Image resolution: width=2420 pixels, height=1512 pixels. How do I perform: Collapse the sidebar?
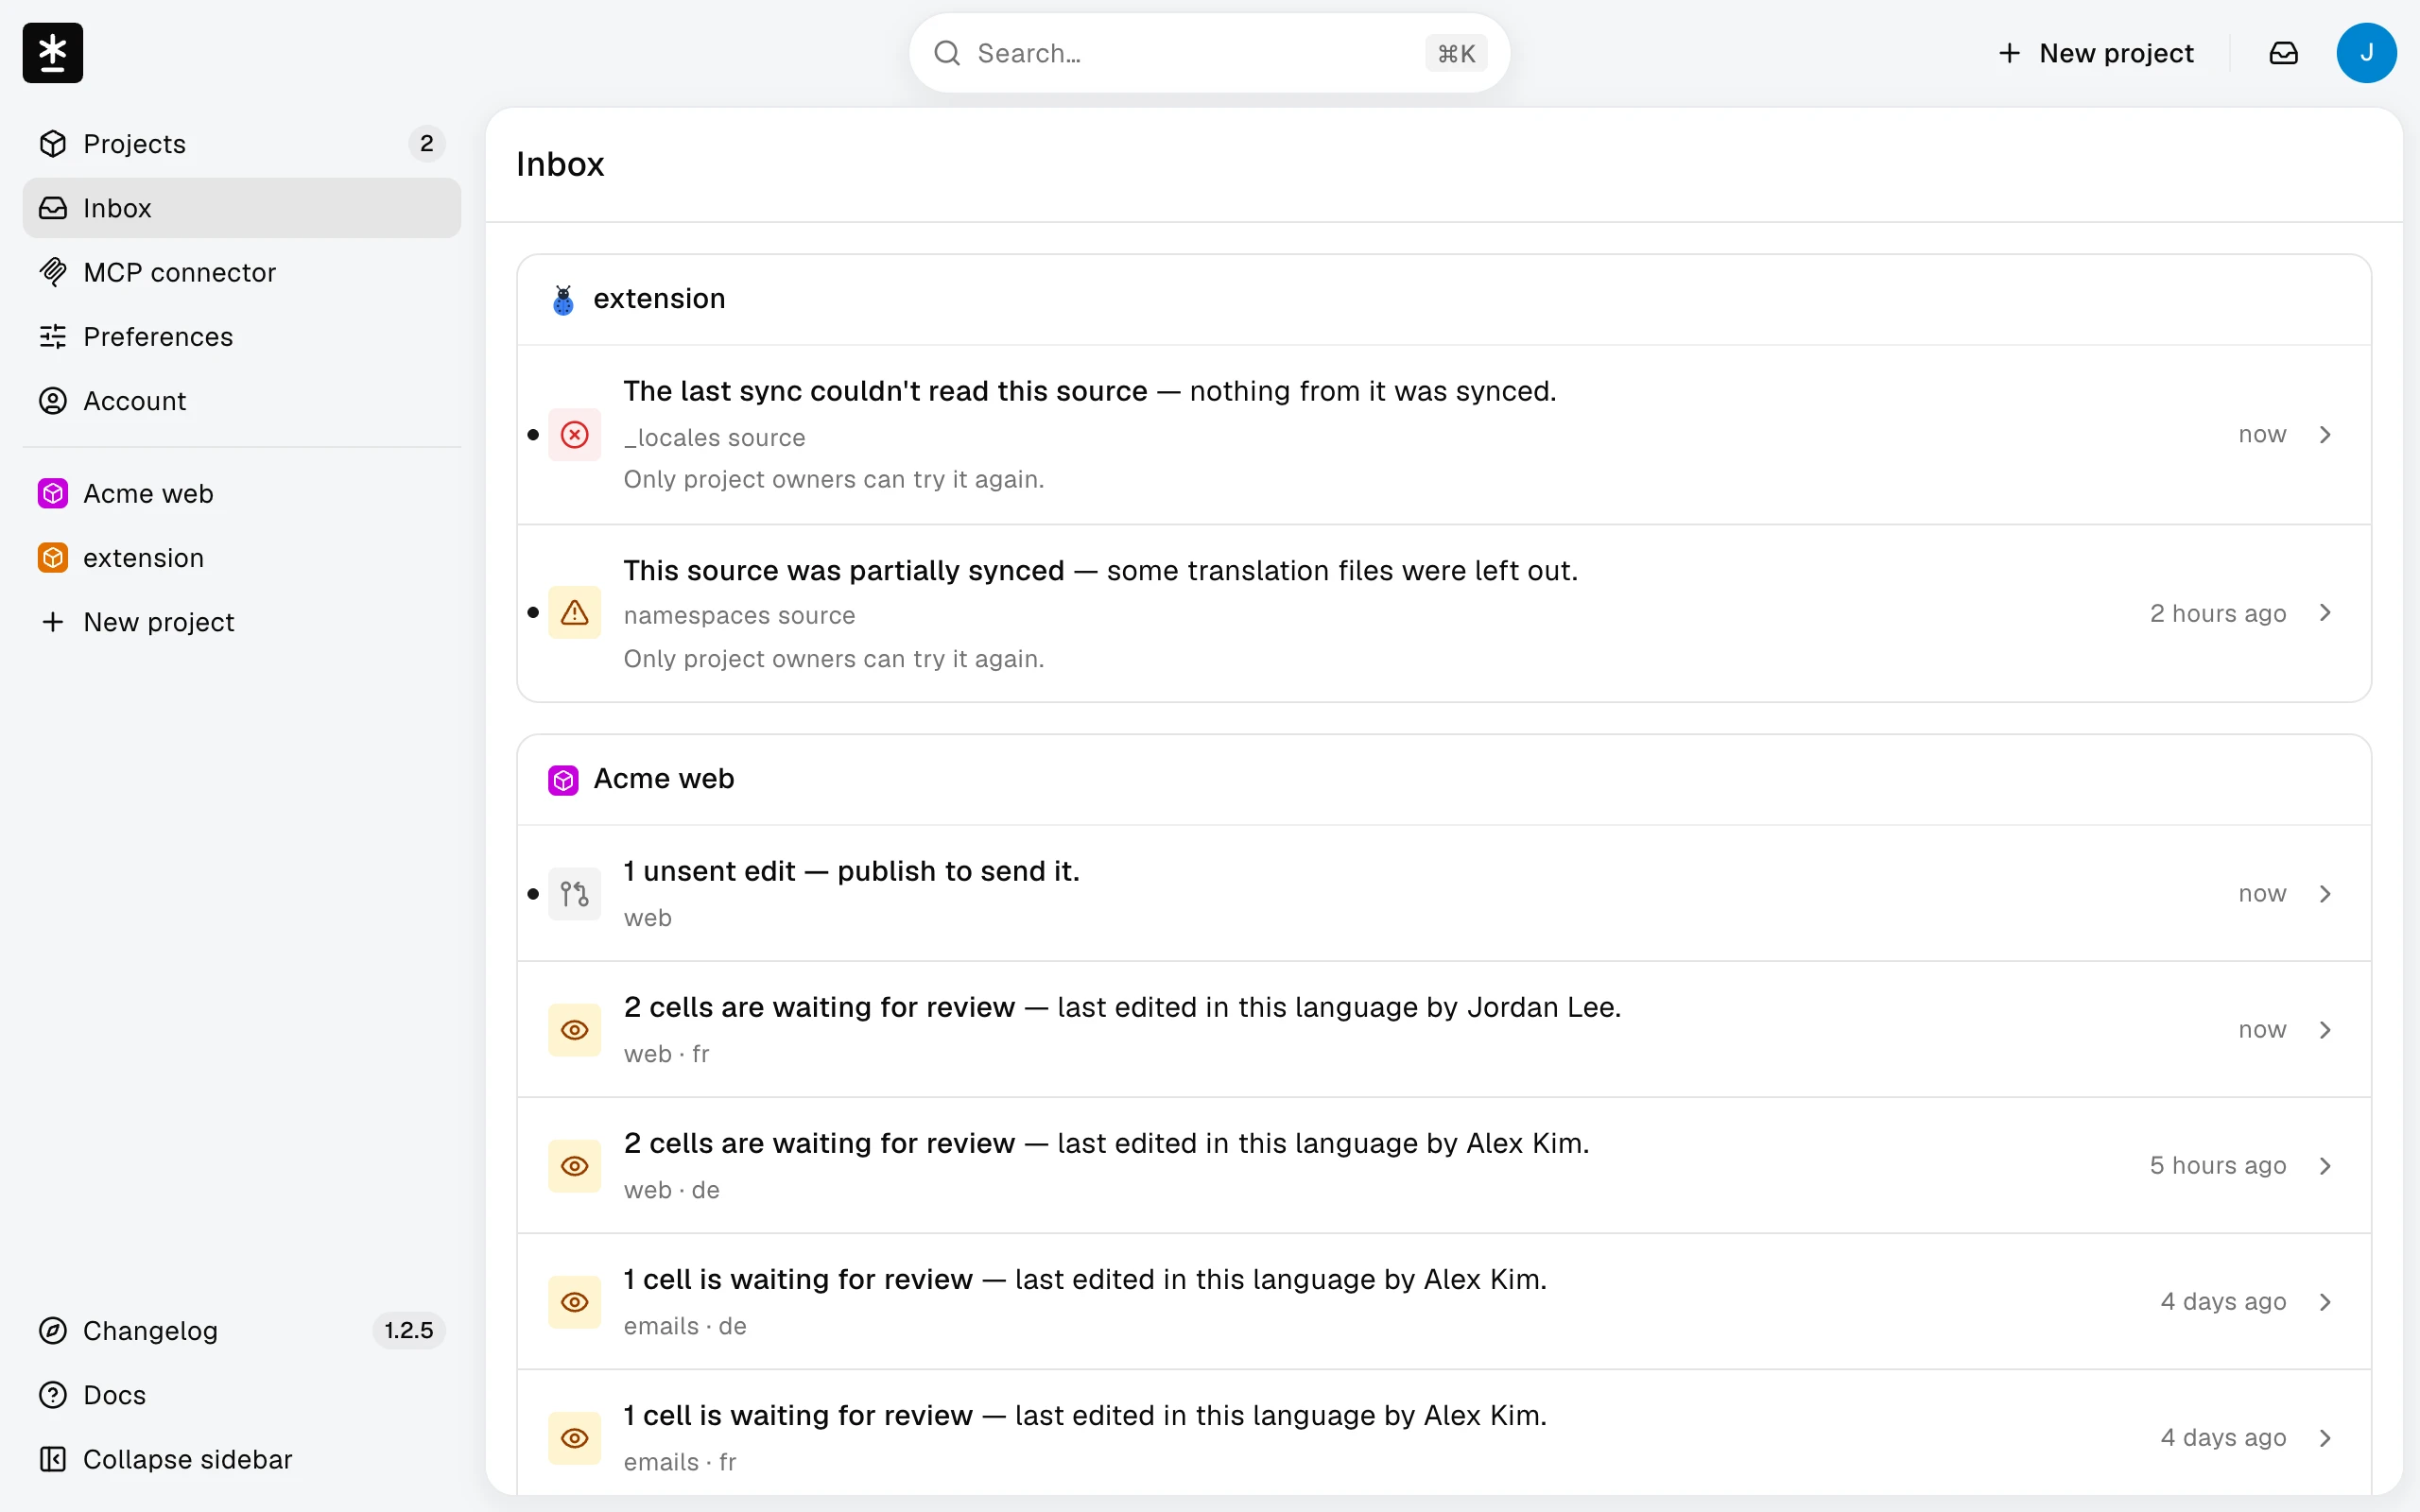pos(241,1458)
